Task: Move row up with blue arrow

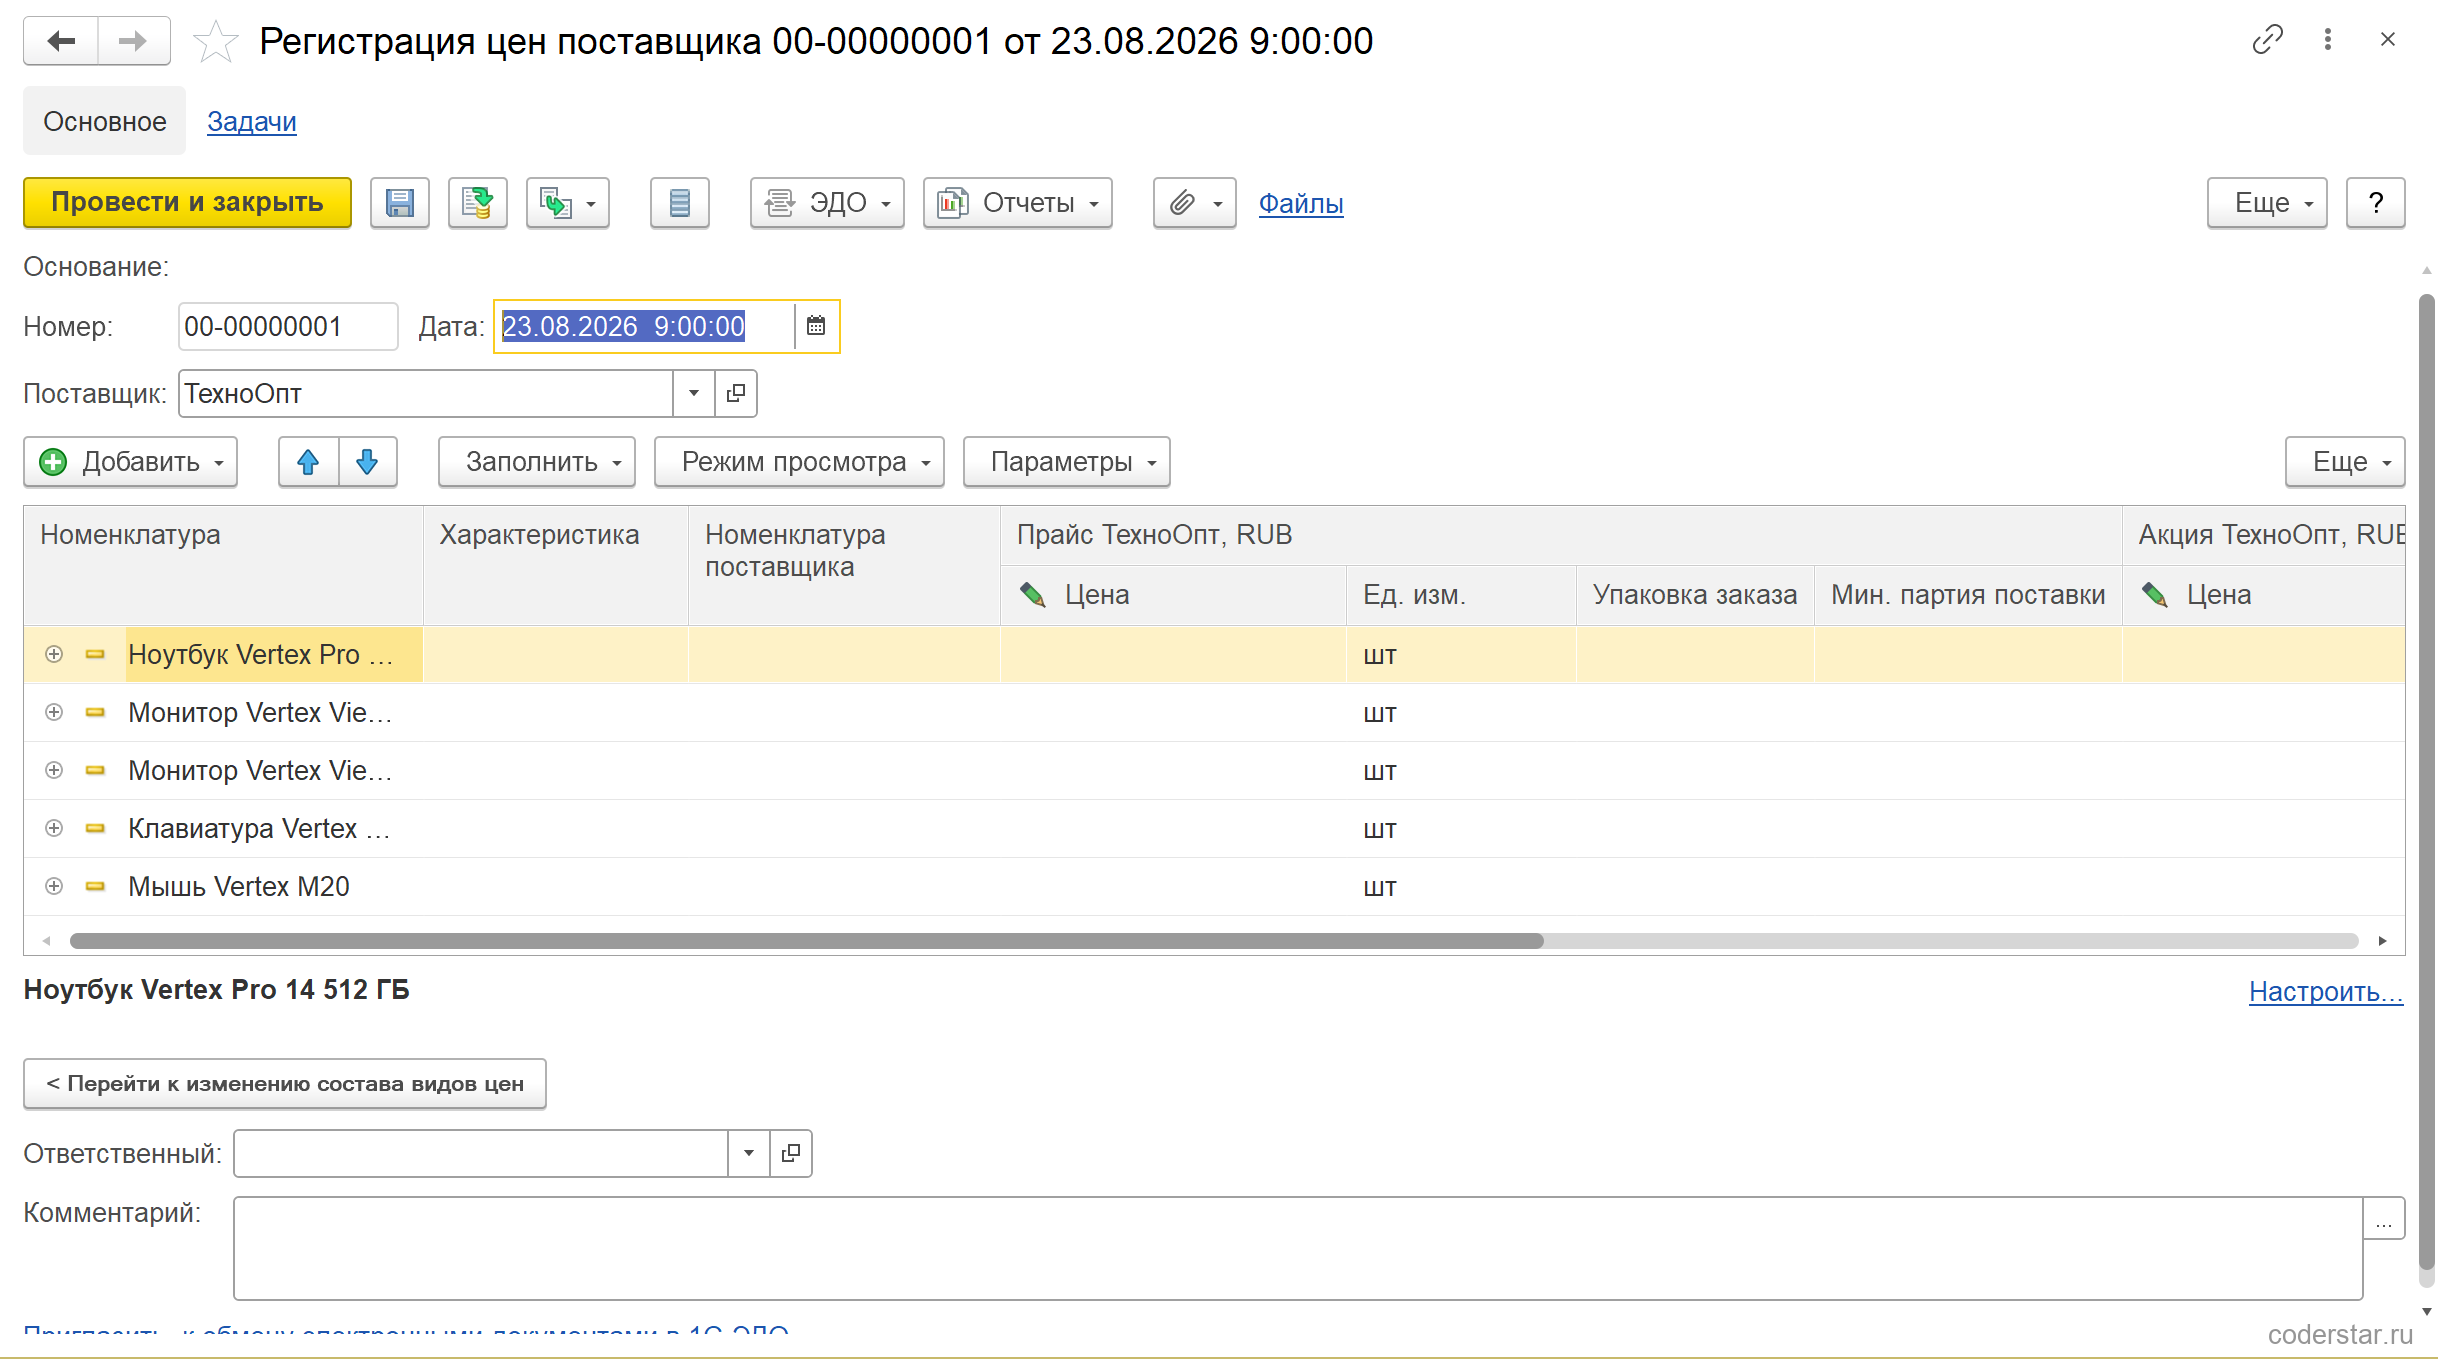Action: click(x=308, y=462)
